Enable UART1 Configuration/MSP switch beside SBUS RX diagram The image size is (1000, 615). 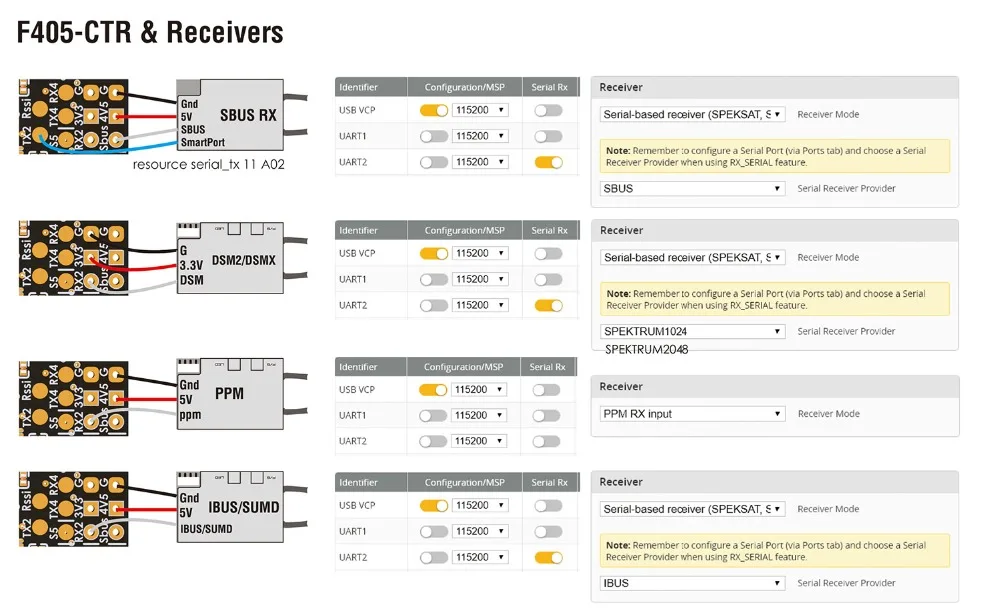[434, 137]
